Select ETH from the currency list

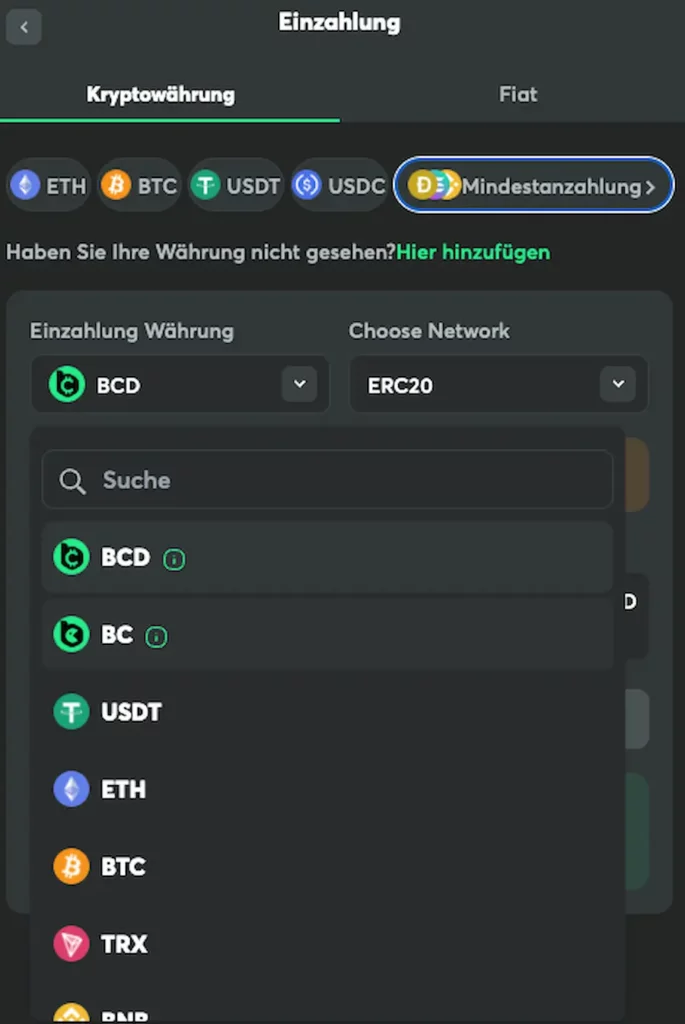tap(123, 790)
